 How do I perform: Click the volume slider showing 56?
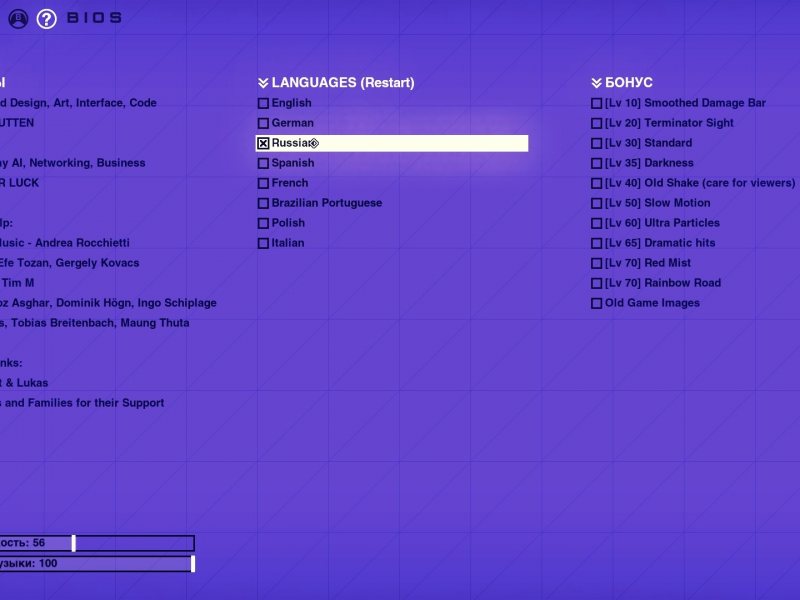[x=73, y=543]
